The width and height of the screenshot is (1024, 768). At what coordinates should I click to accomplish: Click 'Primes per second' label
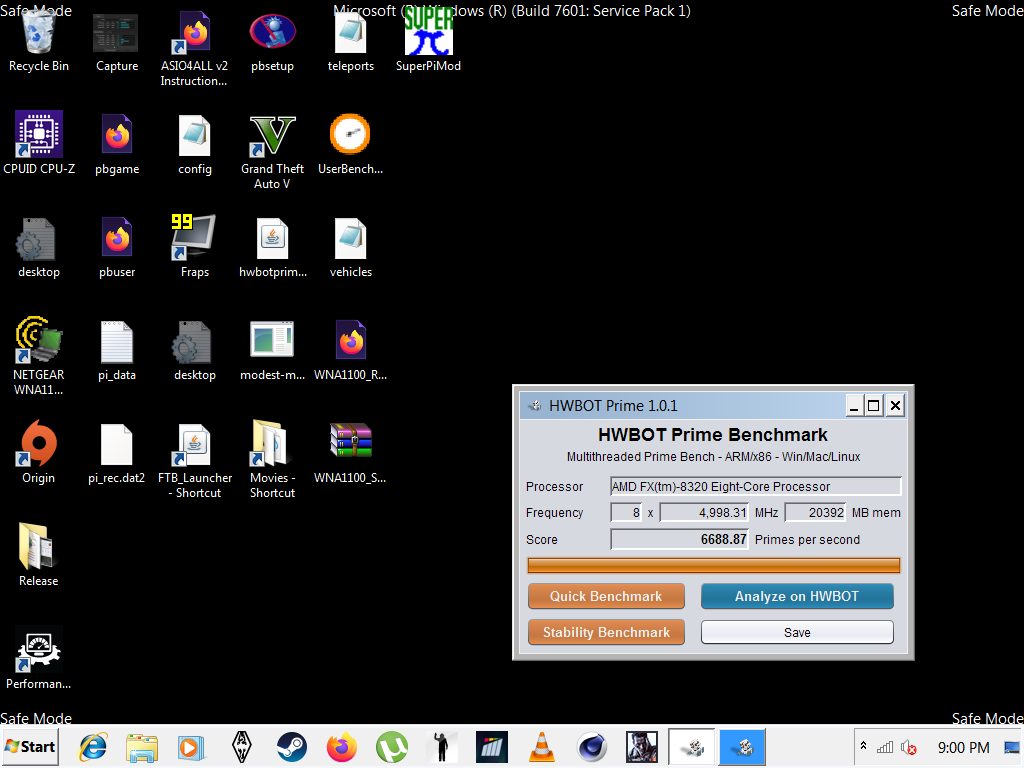[807, 539]
